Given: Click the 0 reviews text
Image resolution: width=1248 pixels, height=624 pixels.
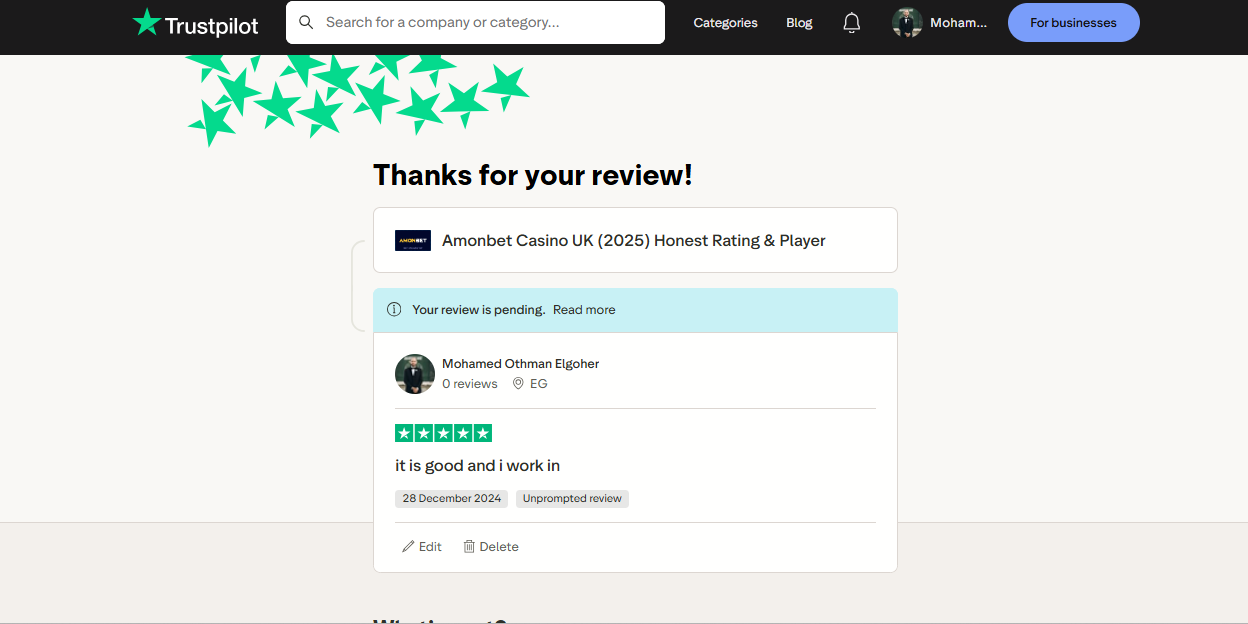Looking at the screenshot, I should (x=470, y=384).
